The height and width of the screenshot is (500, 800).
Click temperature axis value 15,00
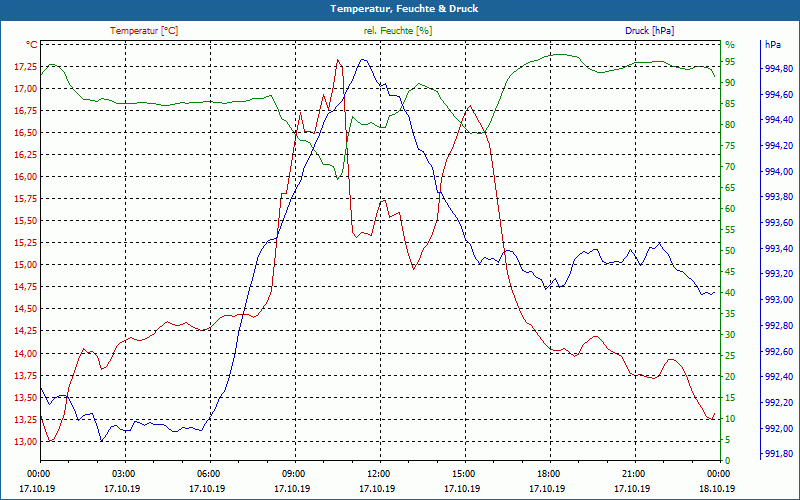point(27,265)
